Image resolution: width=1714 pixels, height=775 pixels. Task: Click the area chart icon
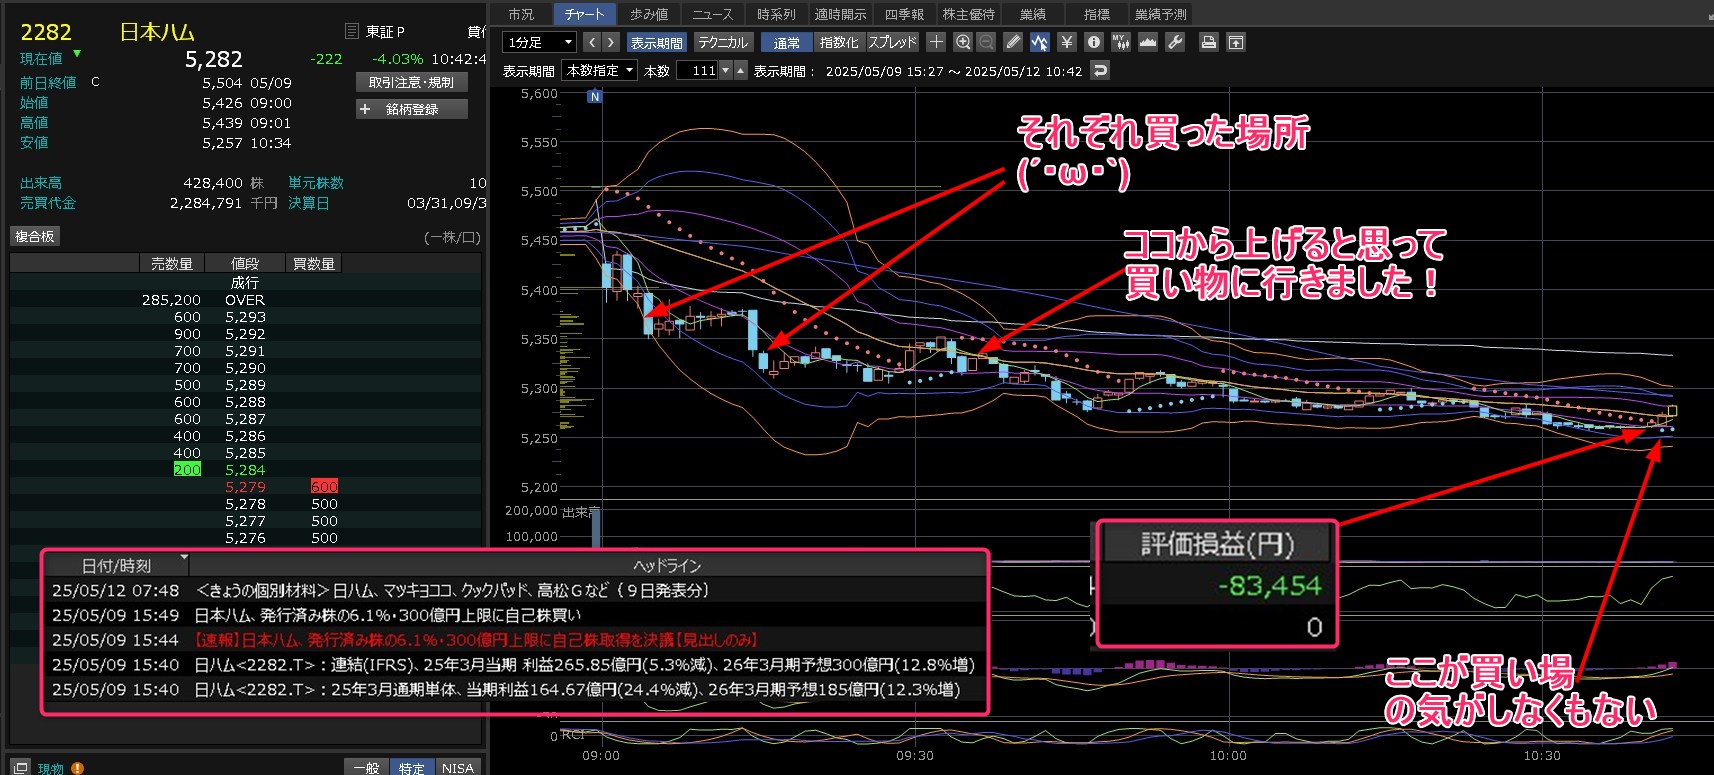pos(1148,42)
